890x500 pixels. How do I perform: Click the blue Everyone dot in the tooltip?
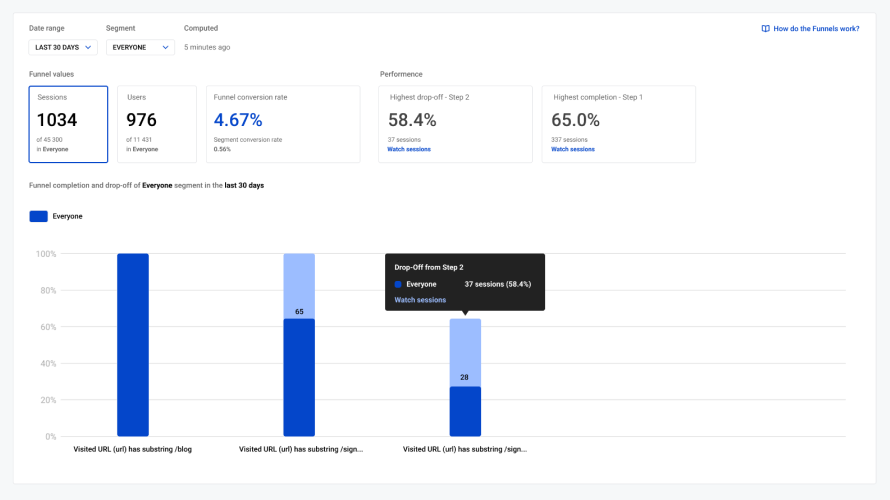[x=398, y=284]
